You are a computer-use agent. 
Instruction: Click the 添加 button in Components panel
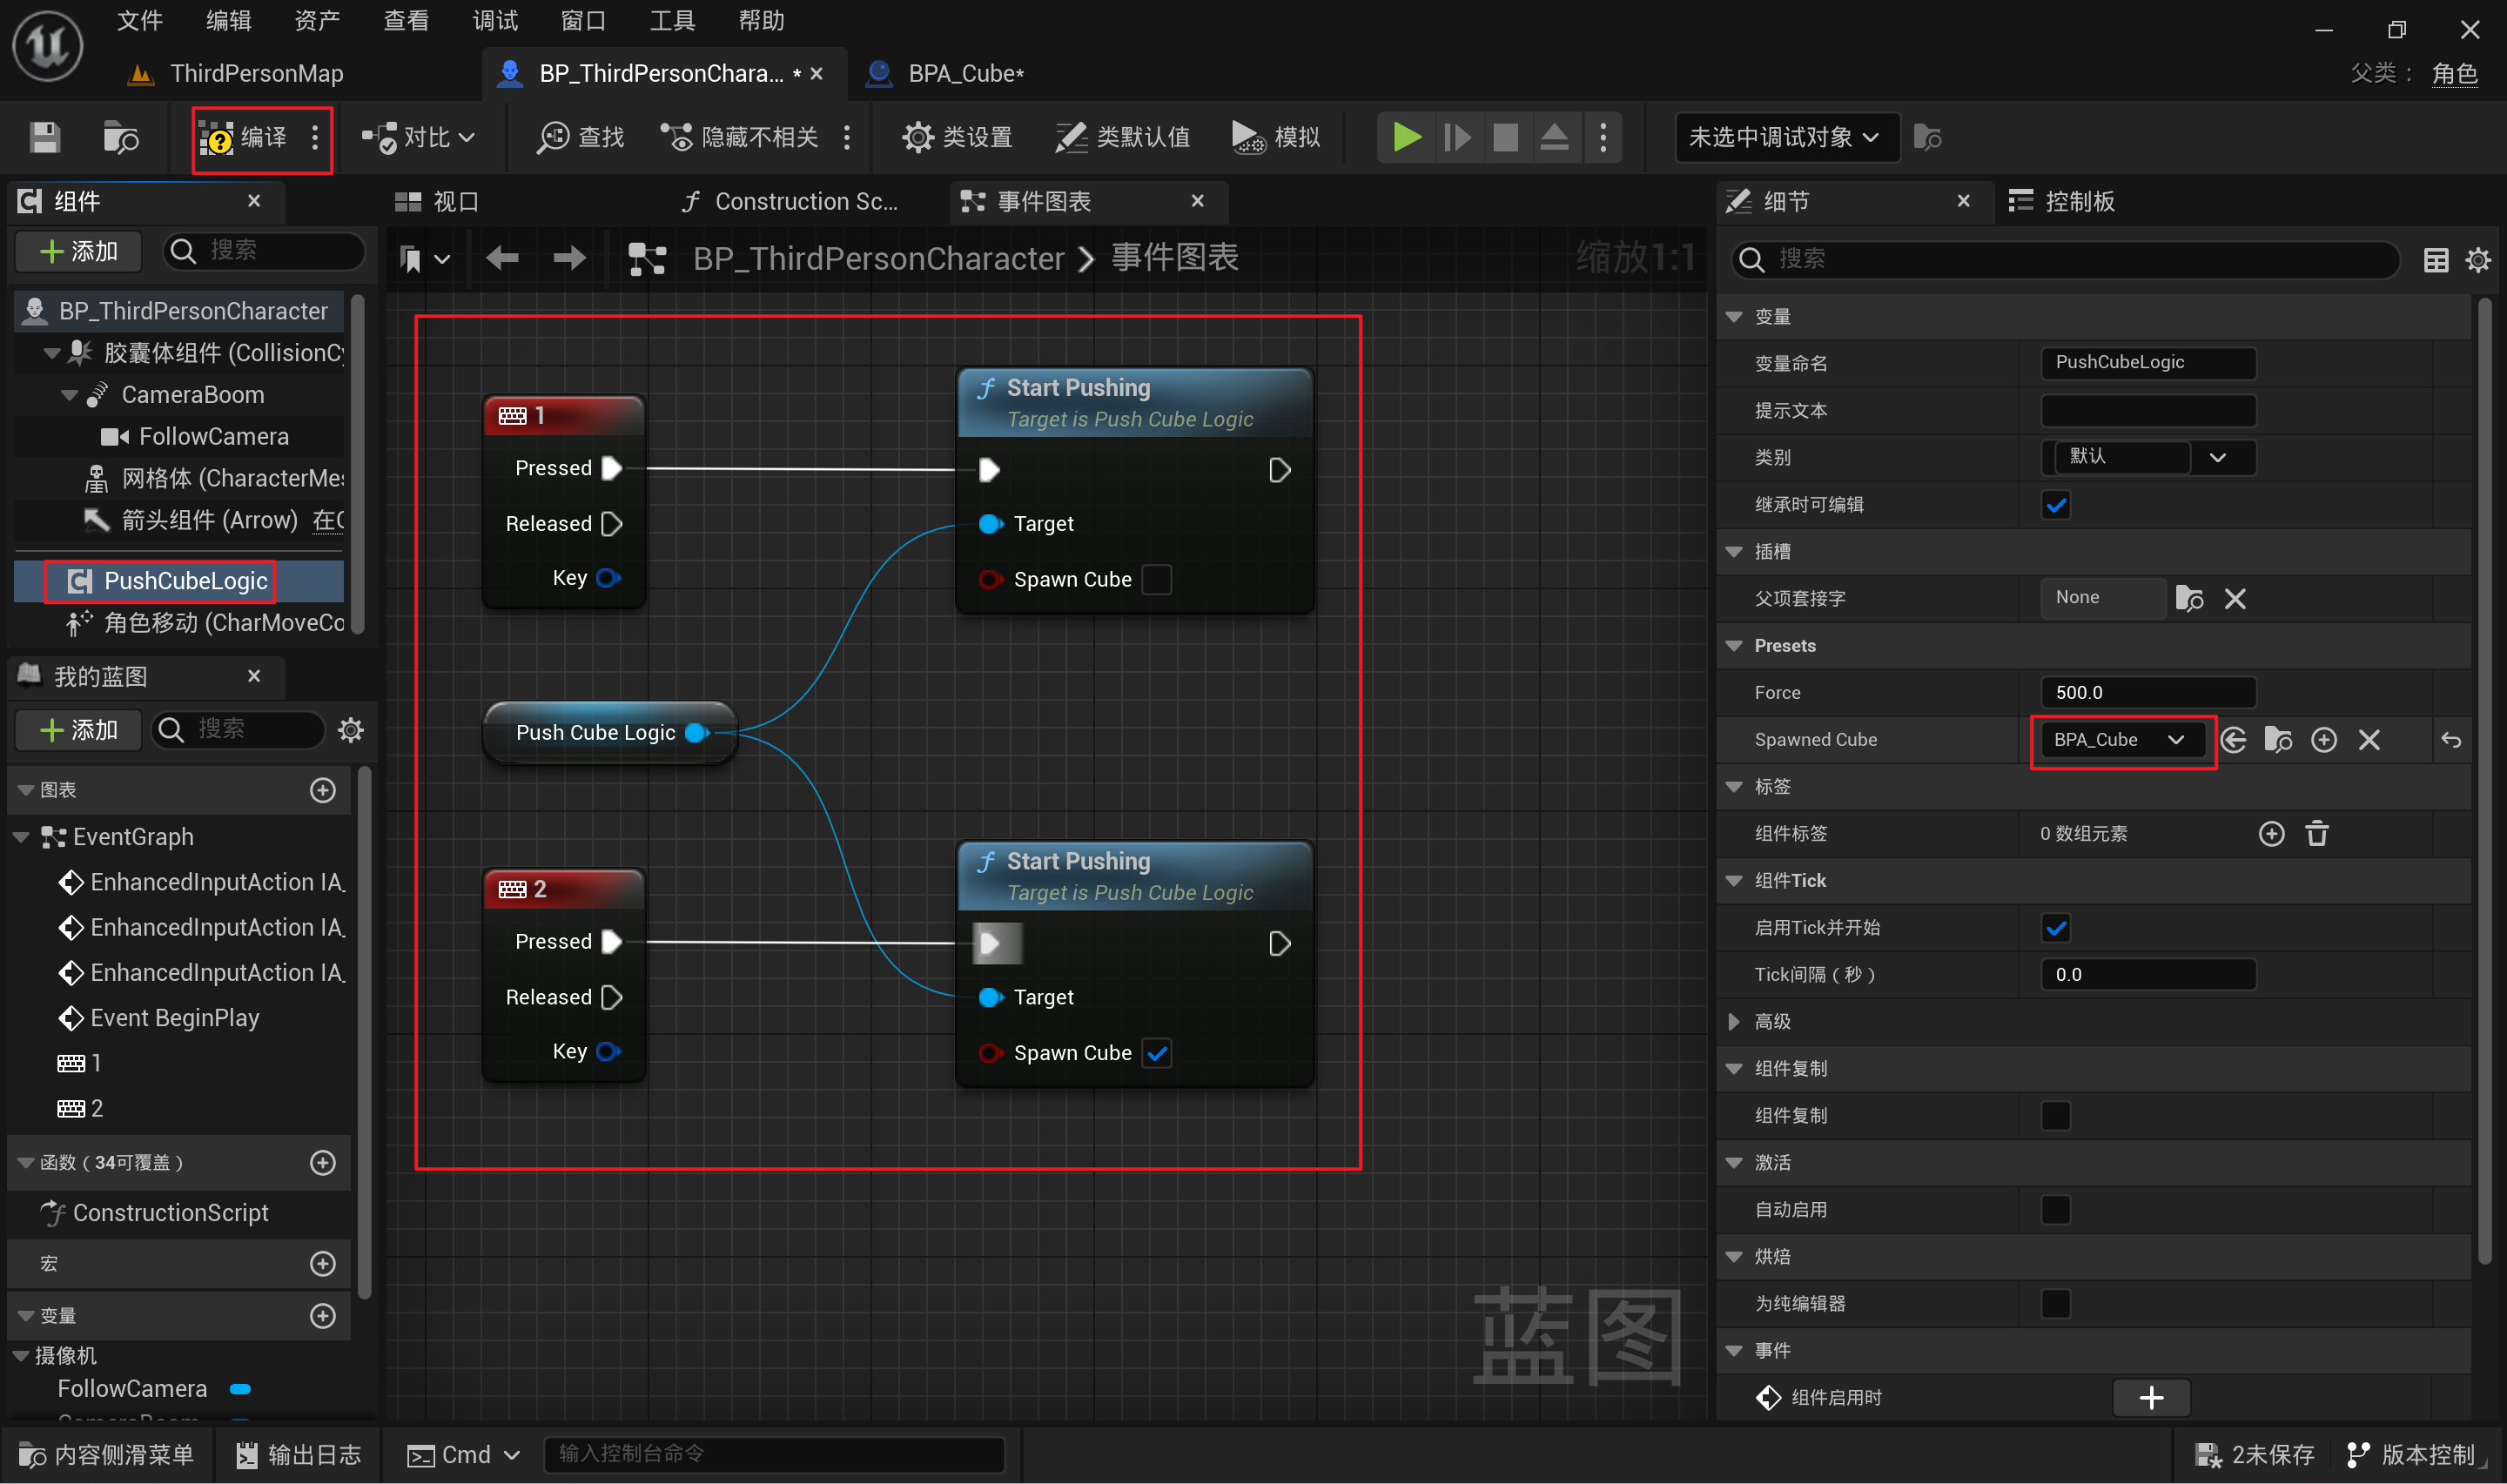(x=78, y=251)
